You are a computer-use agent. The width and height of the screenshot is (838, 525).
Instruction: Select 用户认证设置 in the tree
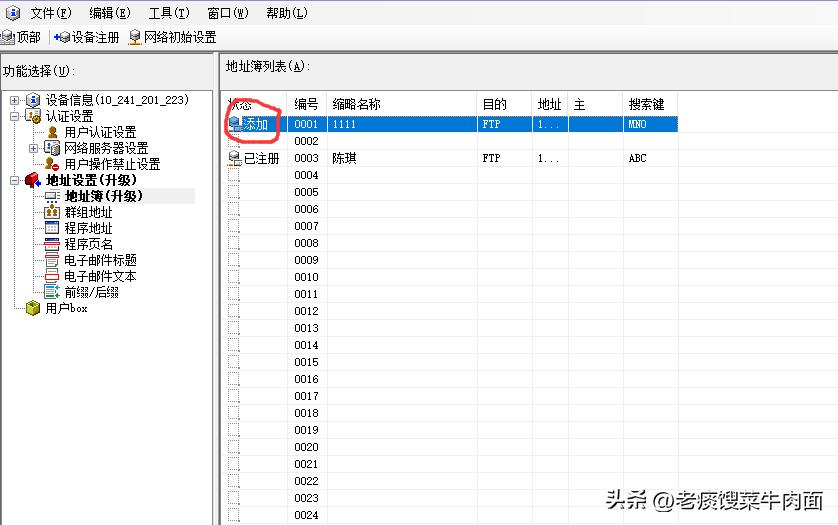click(x=100, y=132)
